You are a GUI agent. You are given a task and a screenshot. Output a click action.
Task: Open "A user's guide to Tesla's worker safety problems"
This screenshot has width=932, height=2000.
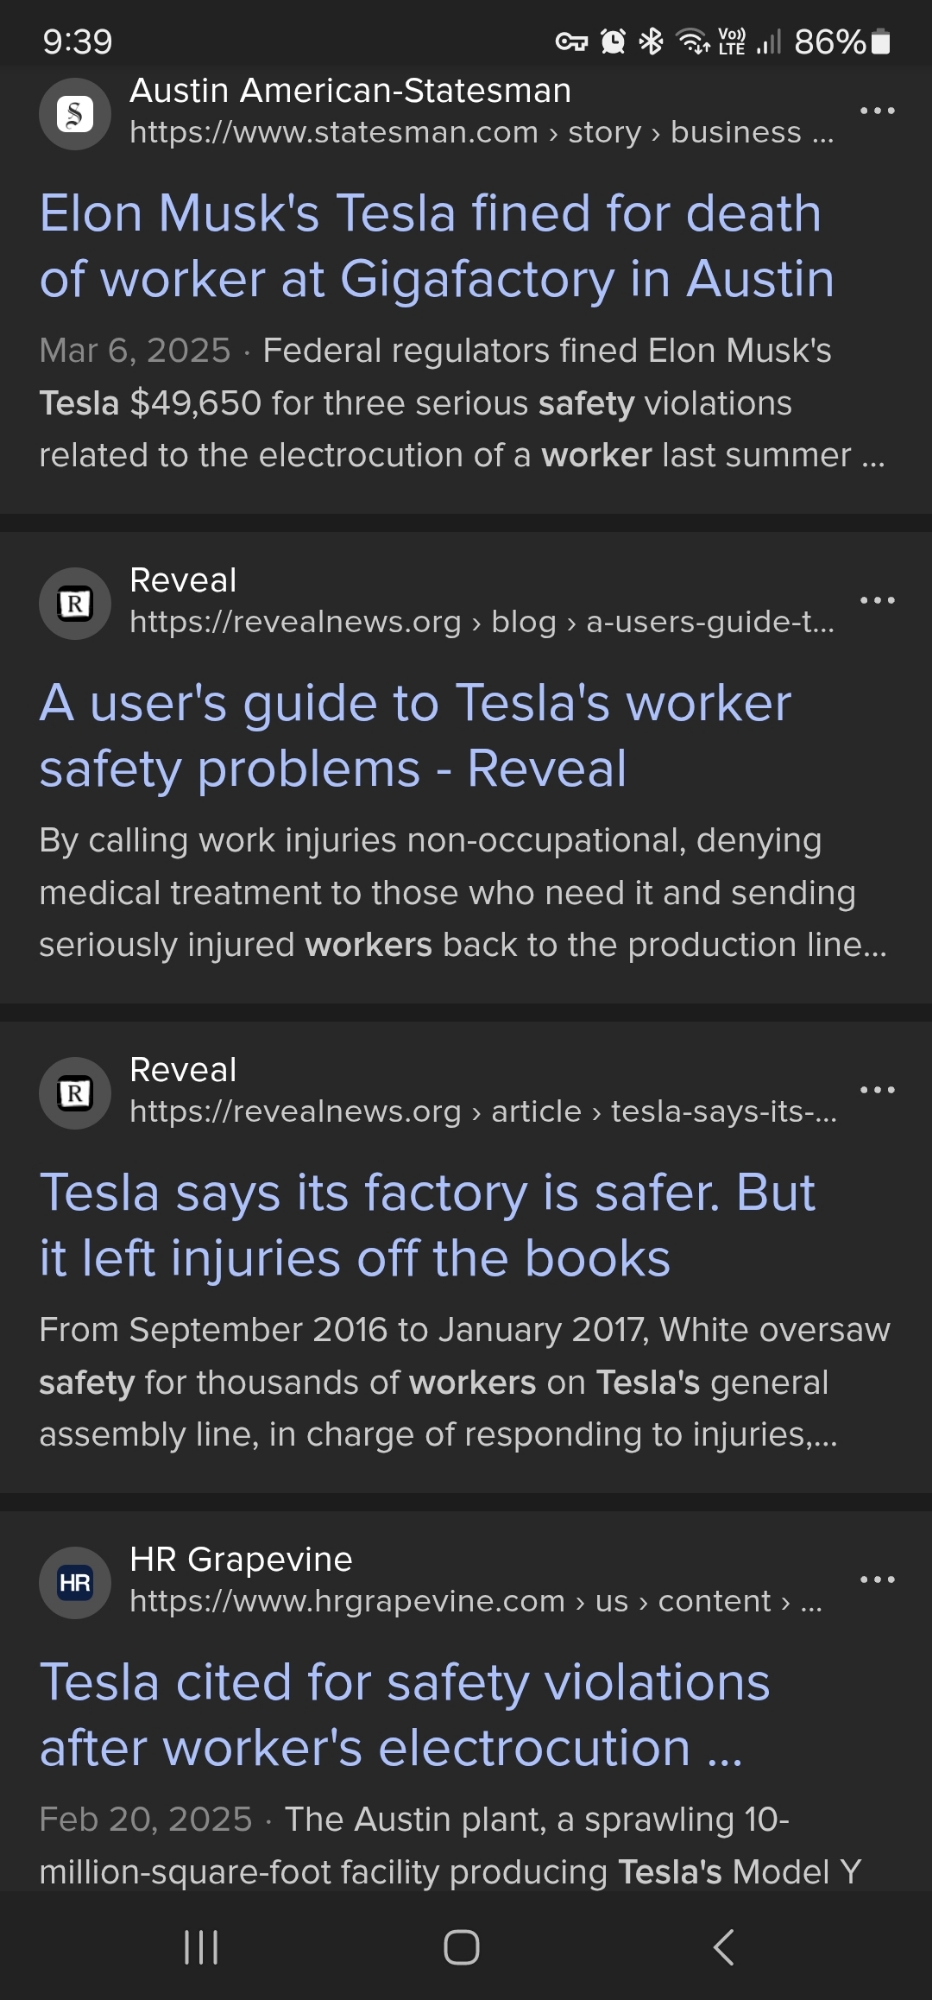coord(415,736)
